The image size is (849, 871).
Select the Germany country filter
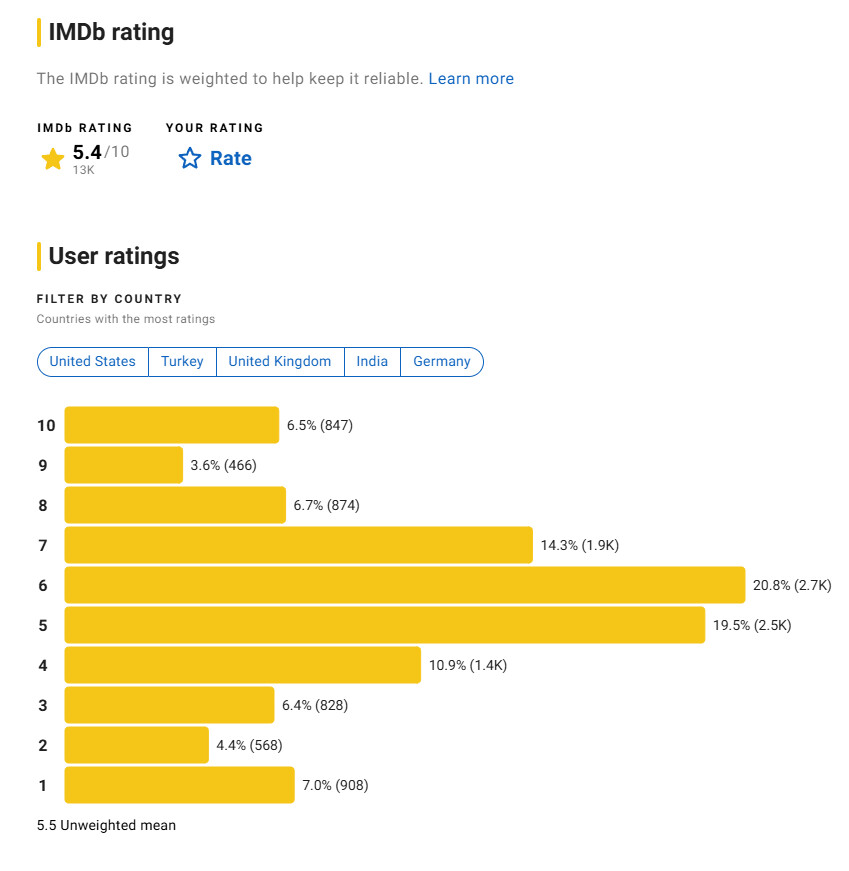pos(441,362)
